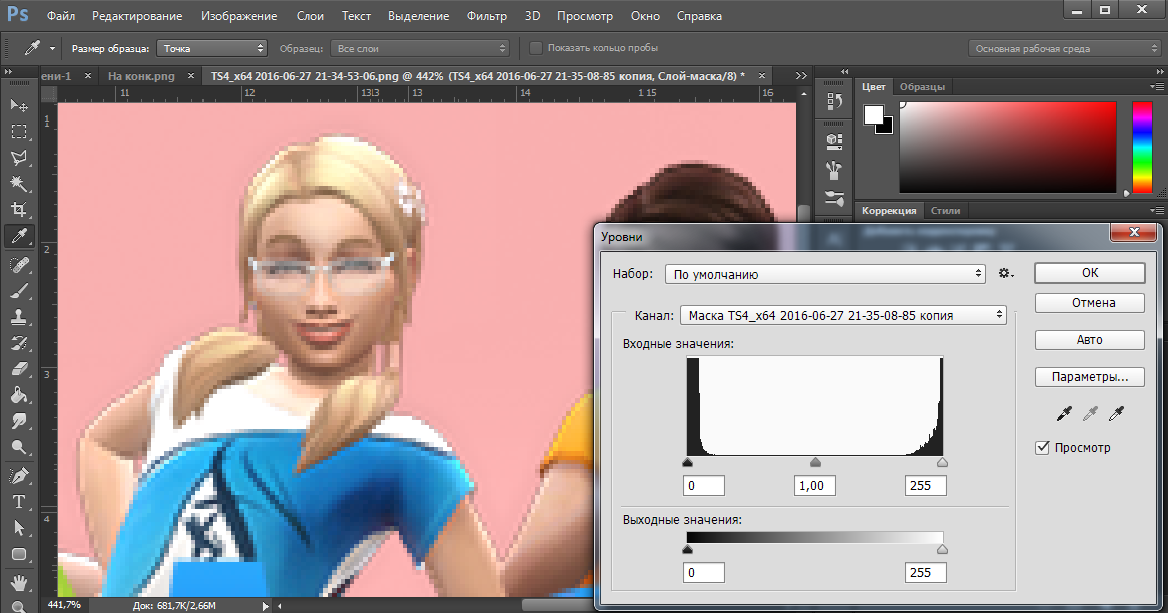
Task: Pick the white point eyedropper in Levels
Action: [x=1116, y=413]
